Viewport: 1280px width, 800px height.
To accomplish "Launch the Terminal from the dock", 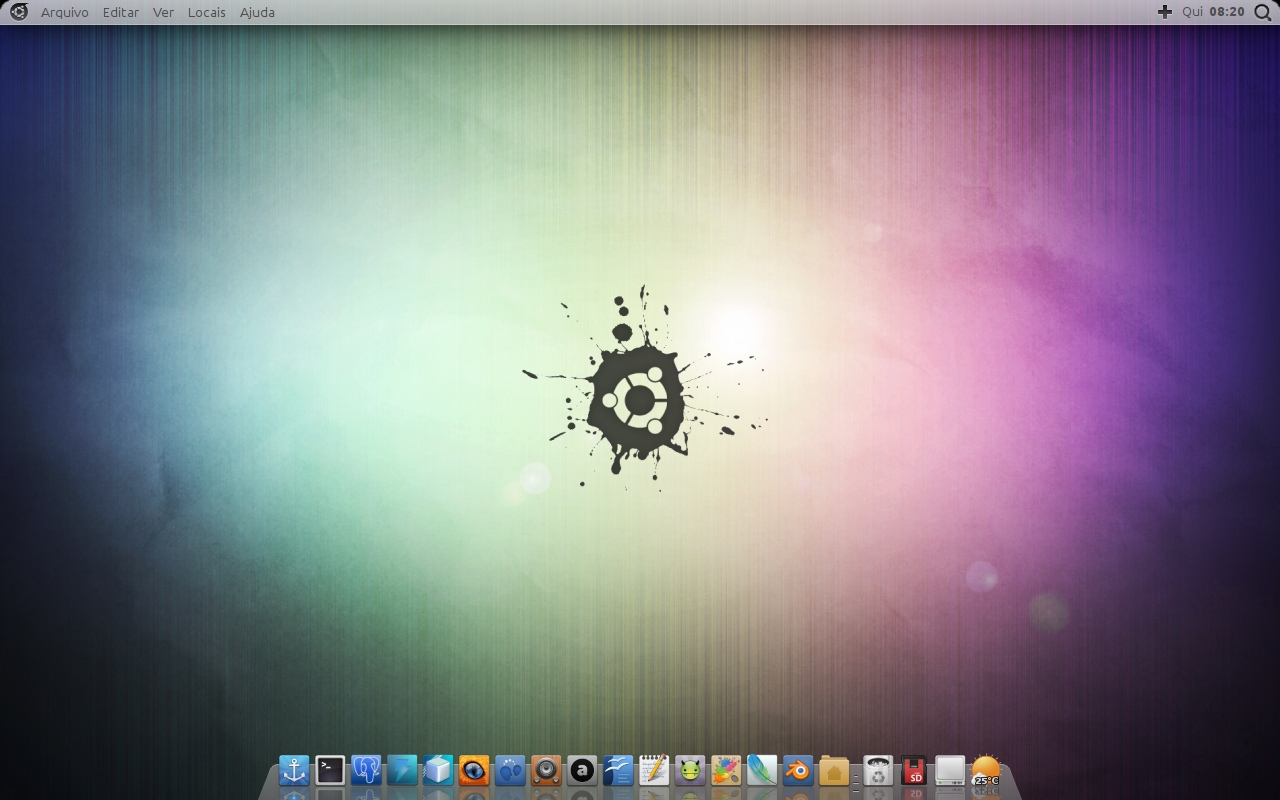I will pyautogui.click(x=330, y=770).
